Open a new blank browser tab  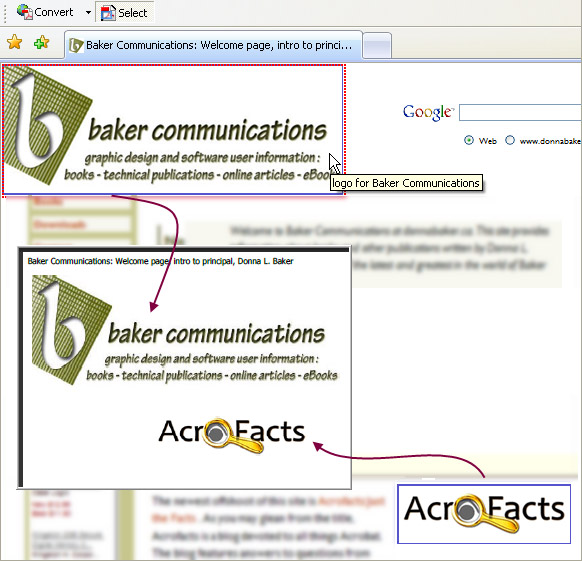tap(377, 46)
